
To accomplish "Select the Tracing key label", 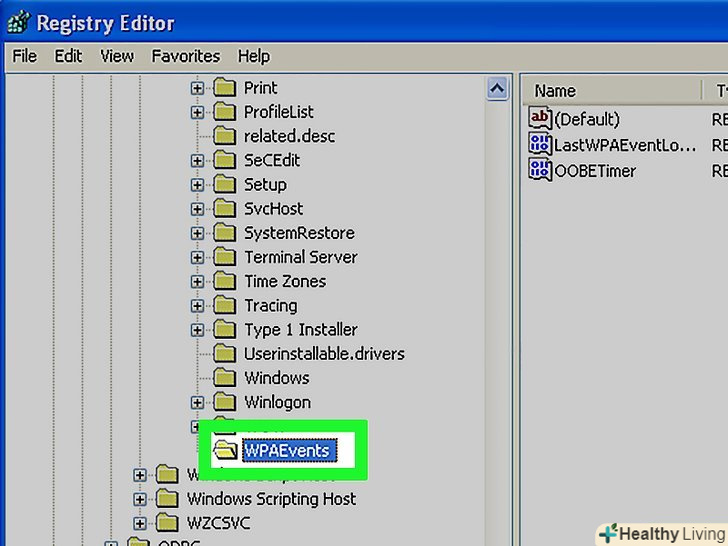I will tap(271, 306).
